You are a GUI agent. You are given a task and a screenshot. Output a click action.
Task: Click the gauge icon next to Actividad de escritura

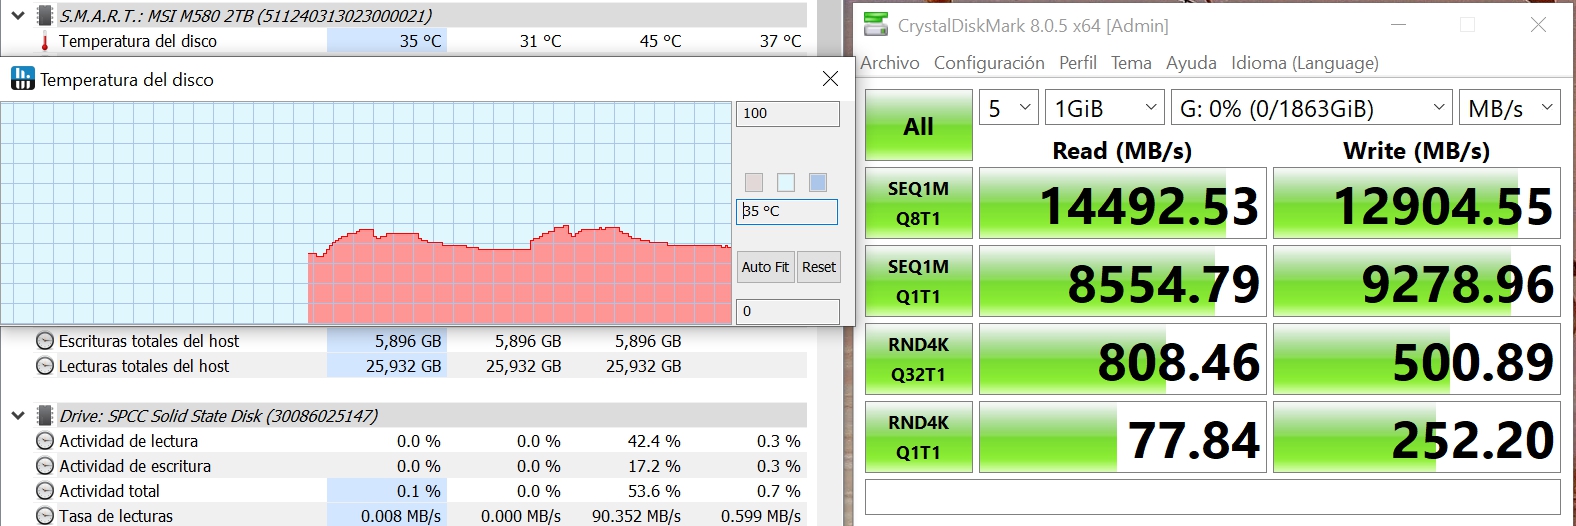pyautogui.click(x=45, y=466)
